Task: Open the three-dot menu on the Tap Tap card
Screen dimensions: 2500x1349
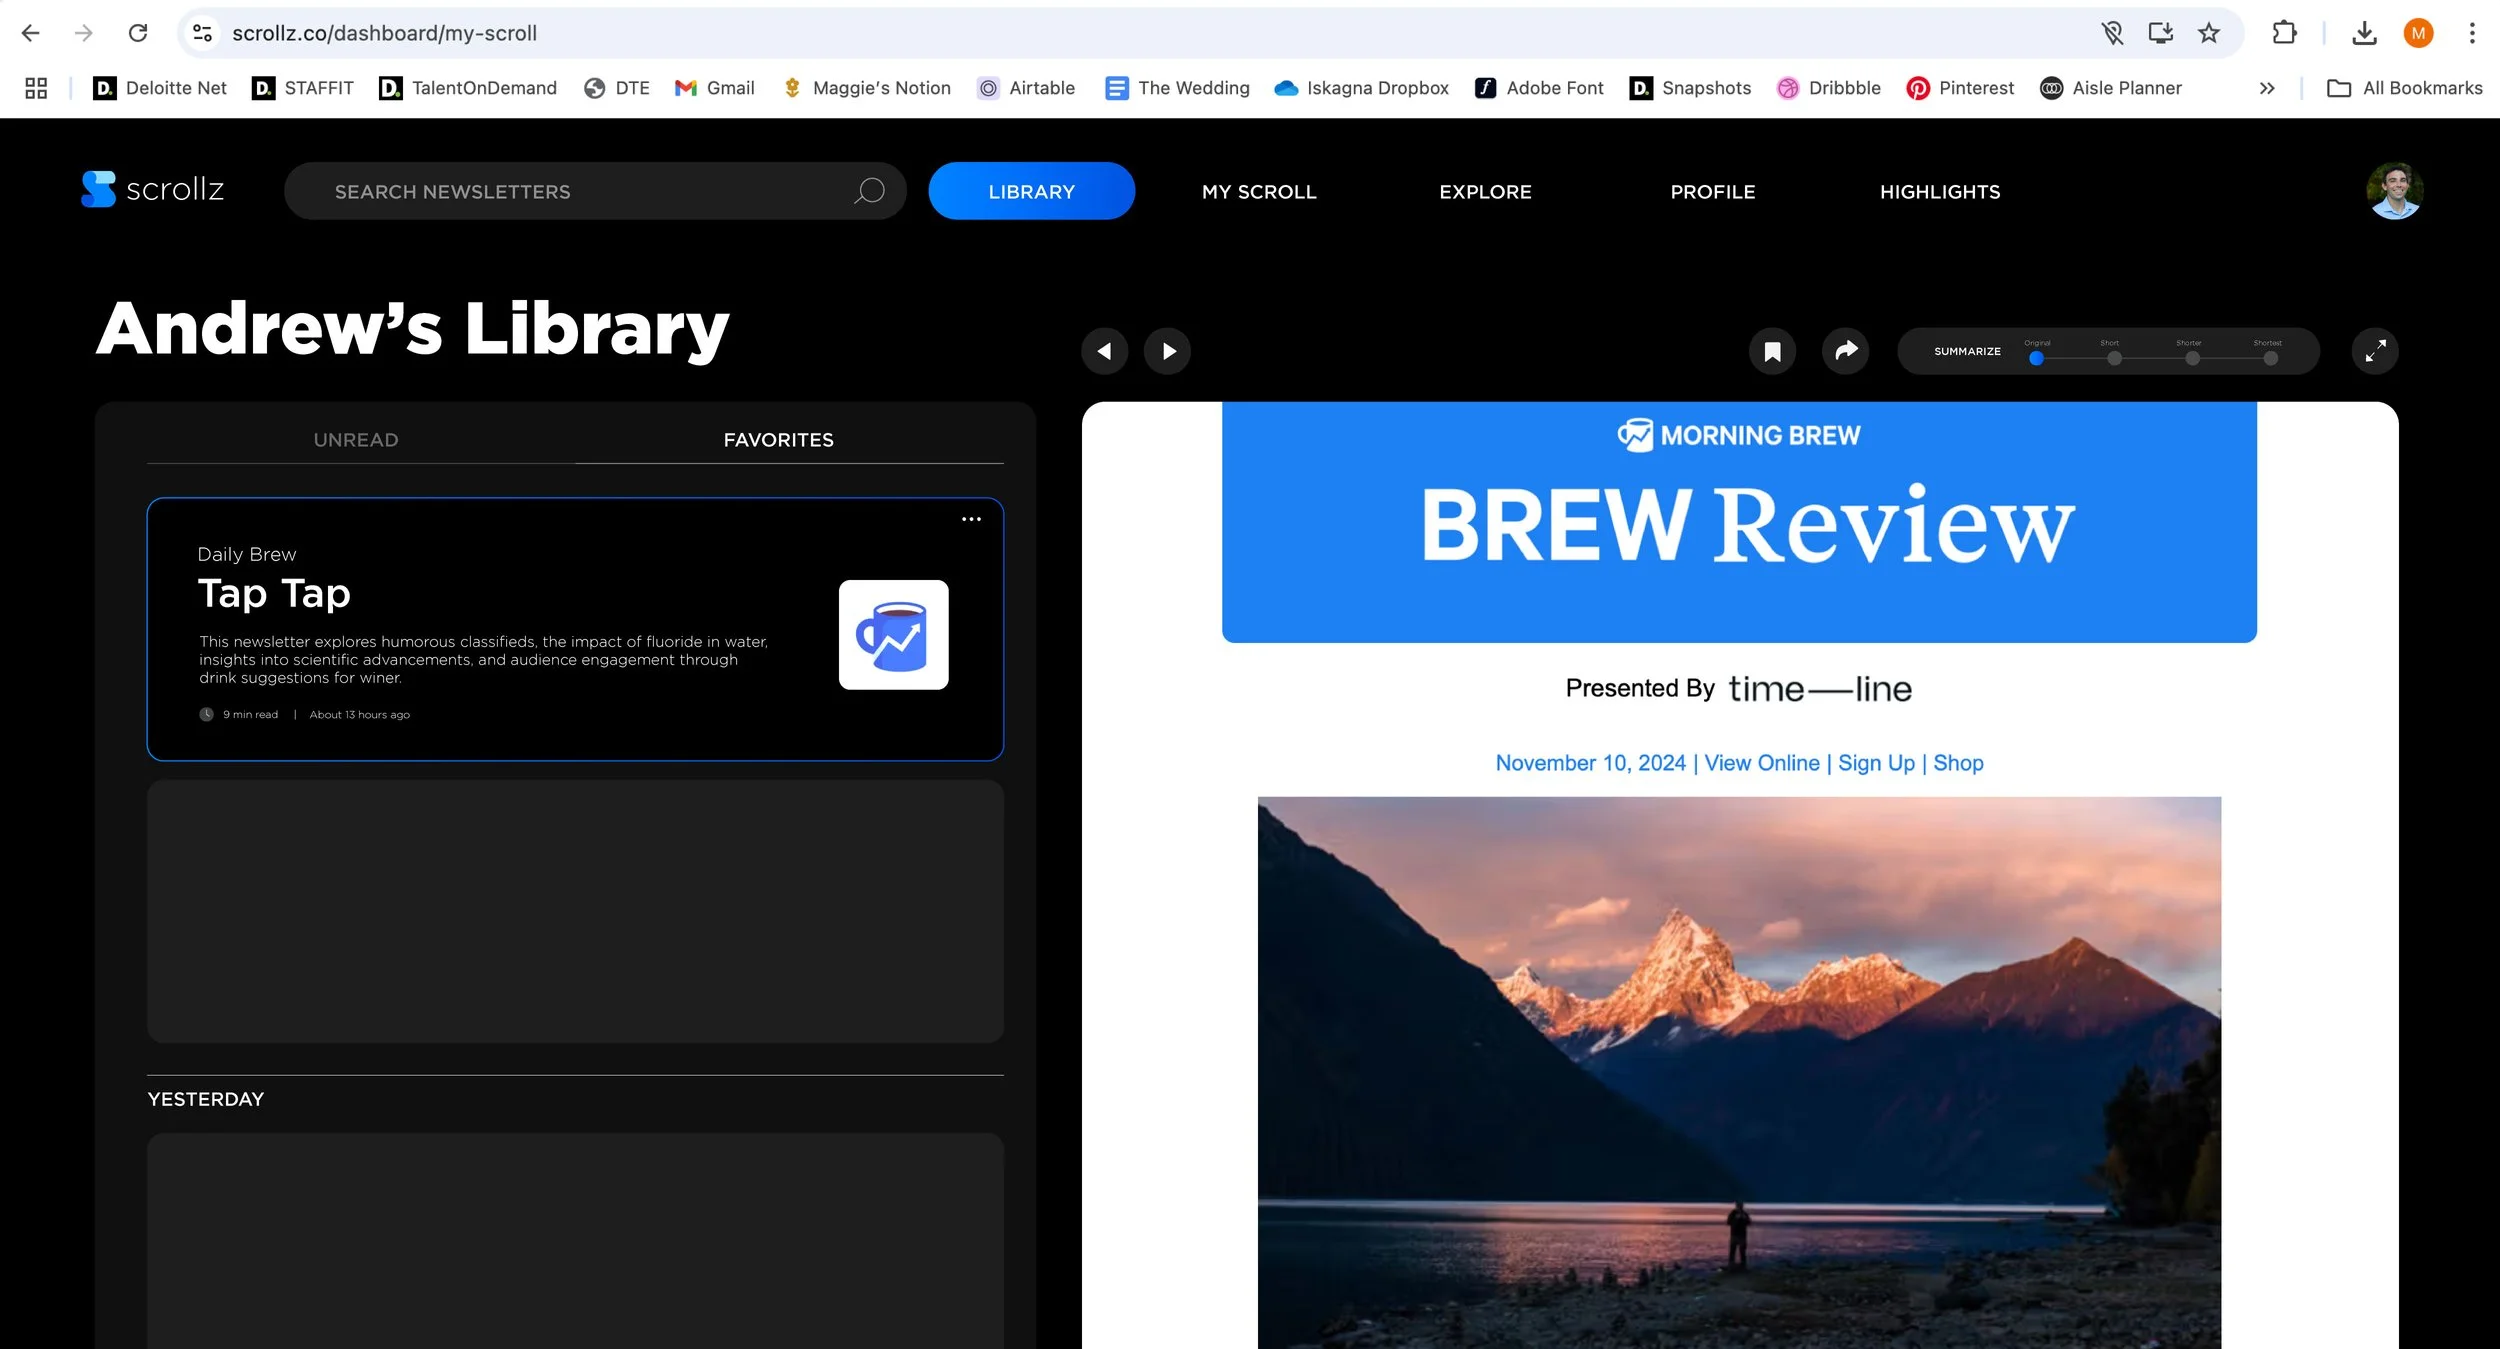Action: point(971,519)
